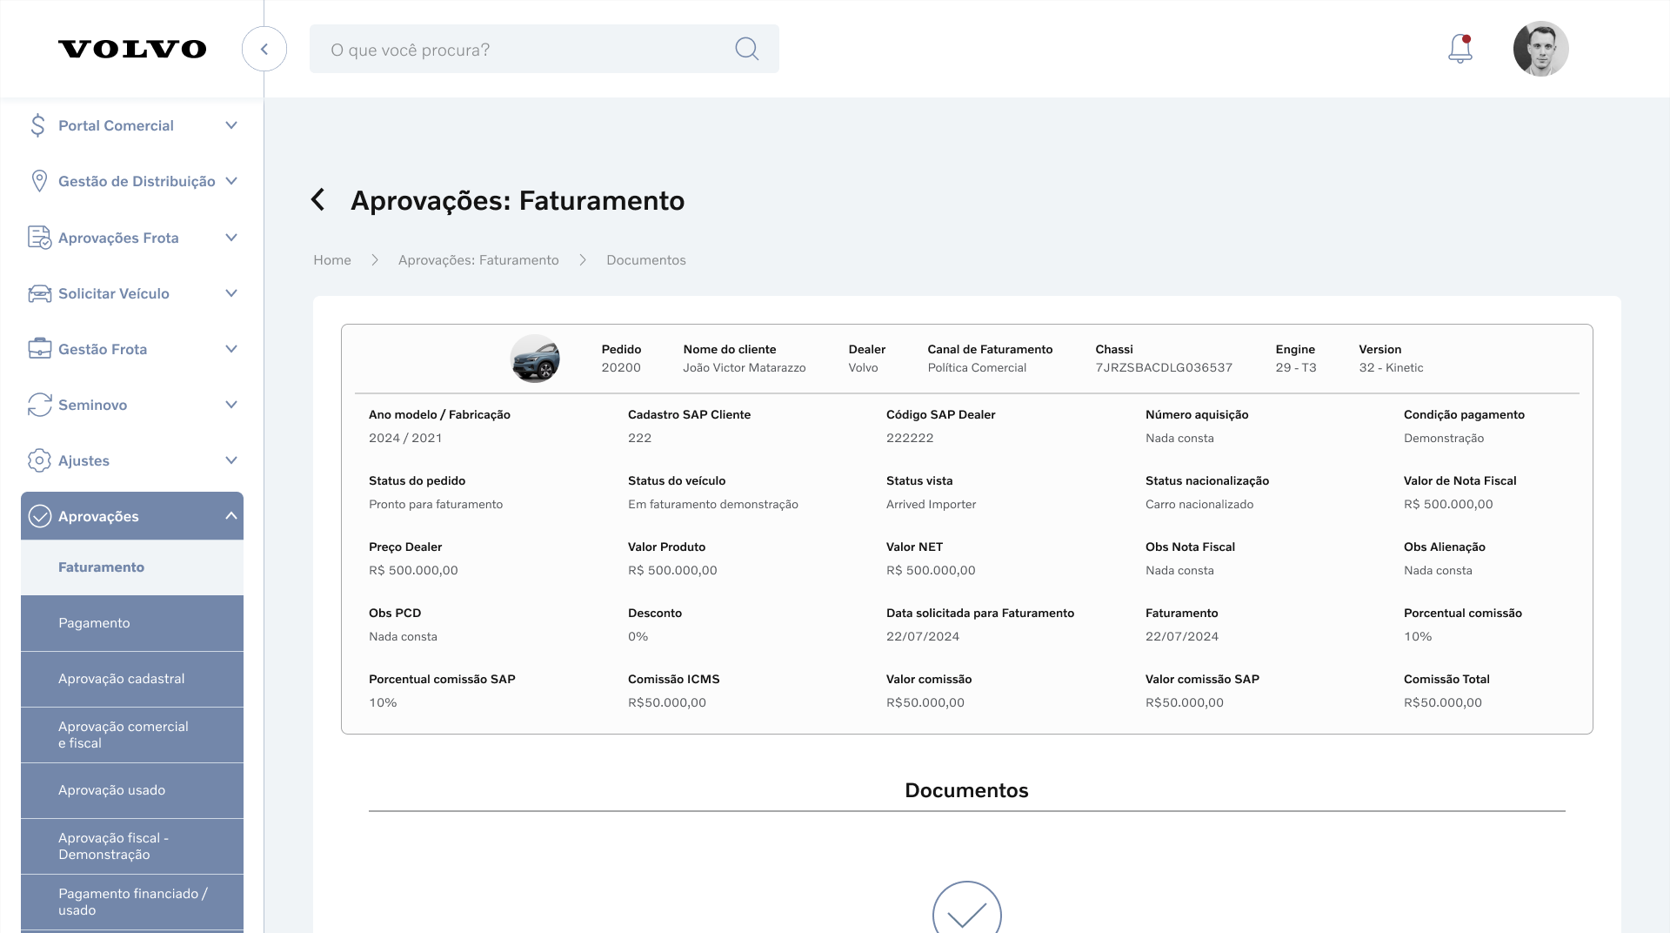Click the Seminovo refresh icon

point(39,405)
